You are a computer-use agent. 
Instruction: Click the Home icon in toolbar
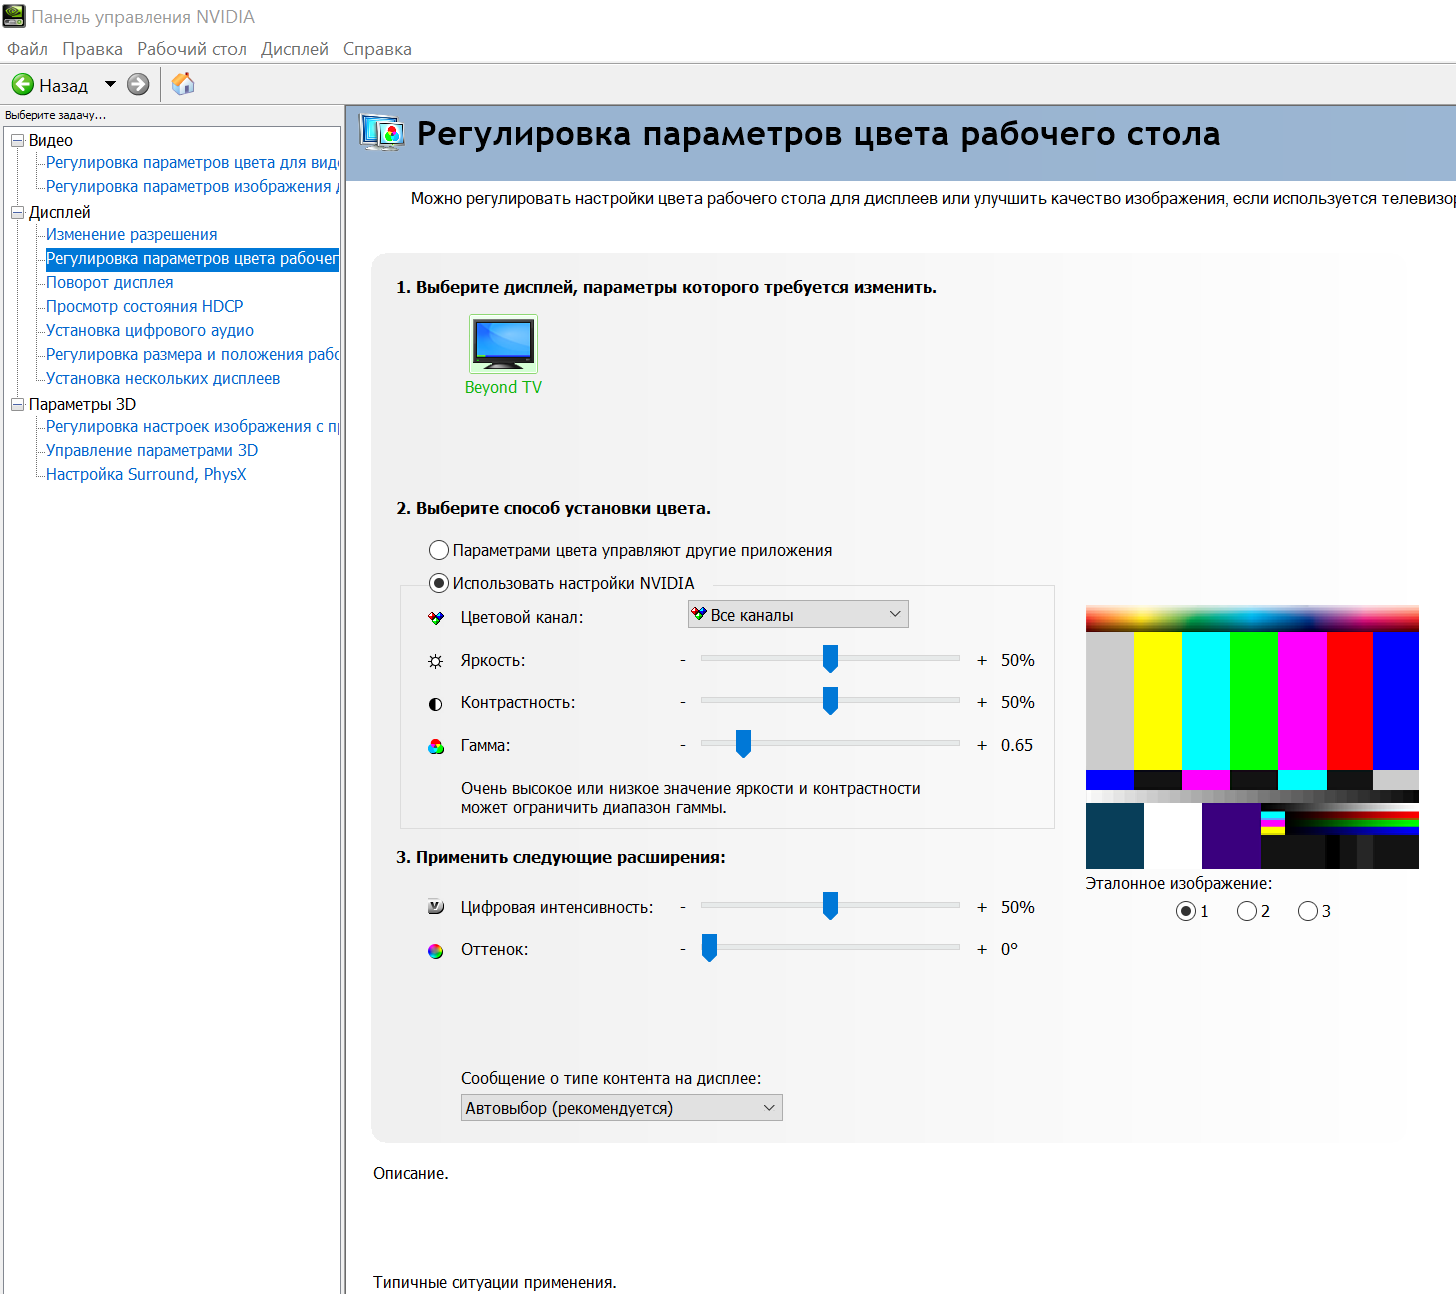[183, 84]
